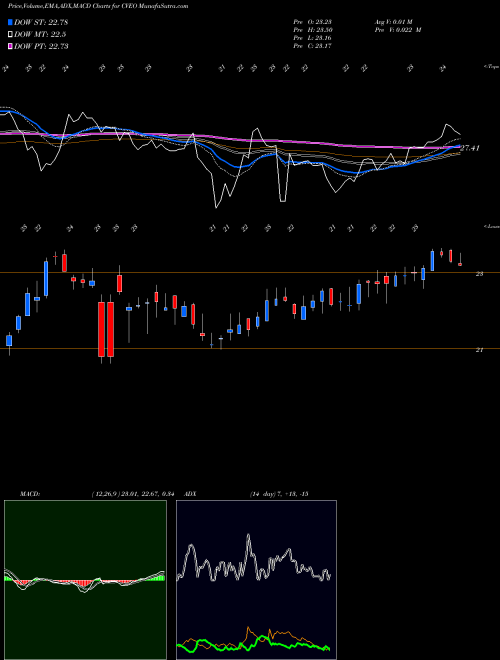Click the 'Pre C: 23.17' value
Image resolution: width=500 pixels, height=660 pixels.
(x=312, y=46)
